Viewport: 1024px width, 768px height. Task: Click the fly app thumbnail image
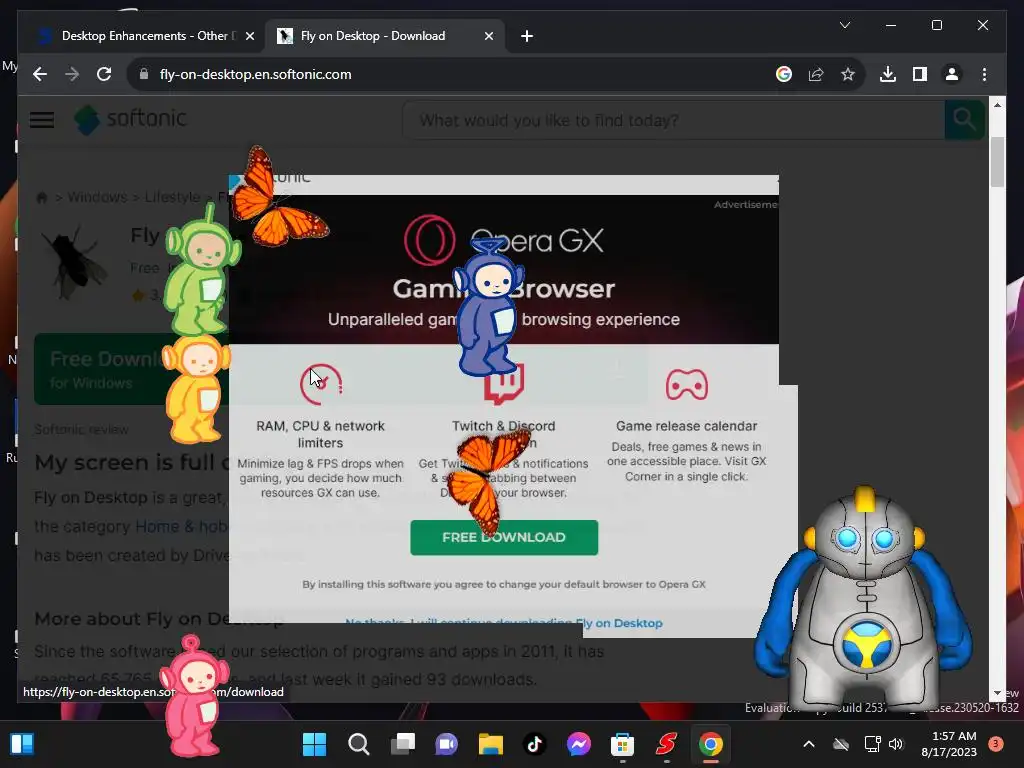(75, 261)
